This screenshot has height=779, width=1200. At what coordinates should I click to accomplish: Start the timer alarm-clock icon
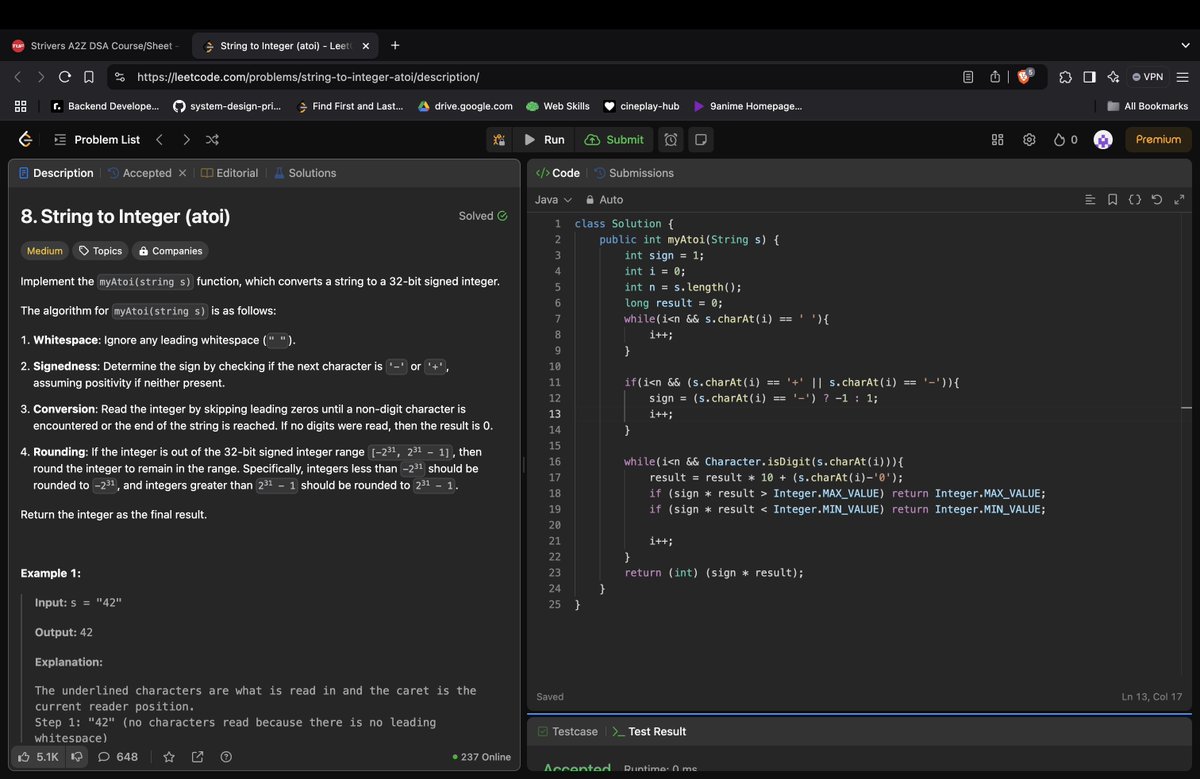click(x=671, y=139)
